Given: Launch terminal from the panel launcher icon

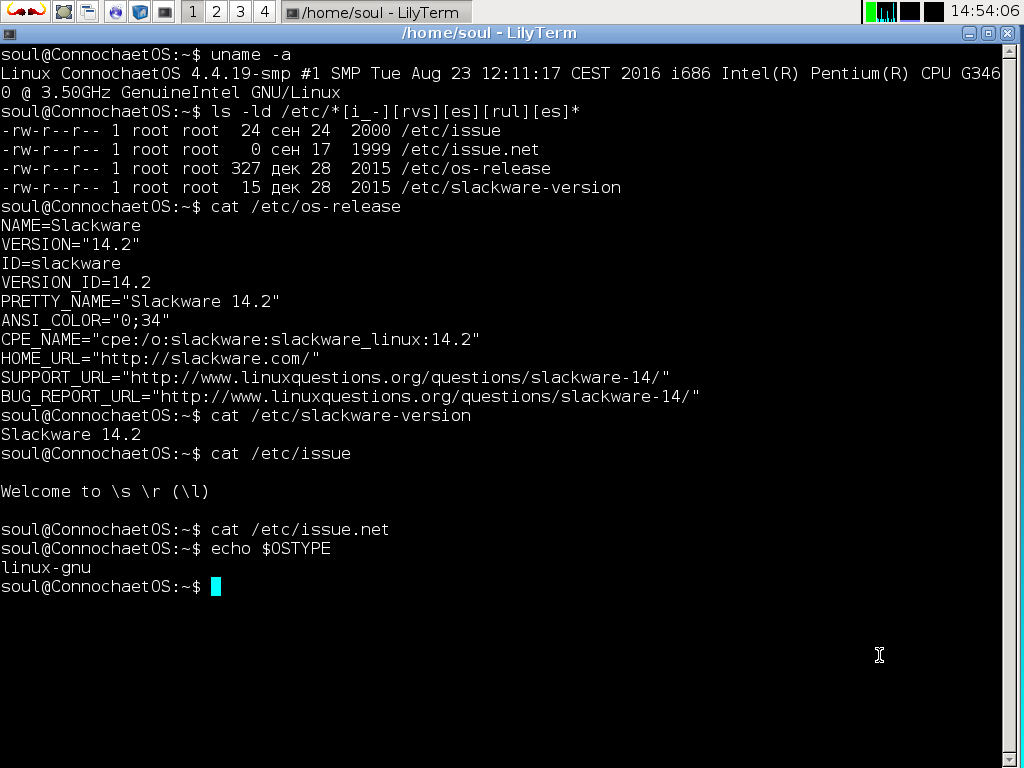Looking at the screenshot, I should pos(164,12).
